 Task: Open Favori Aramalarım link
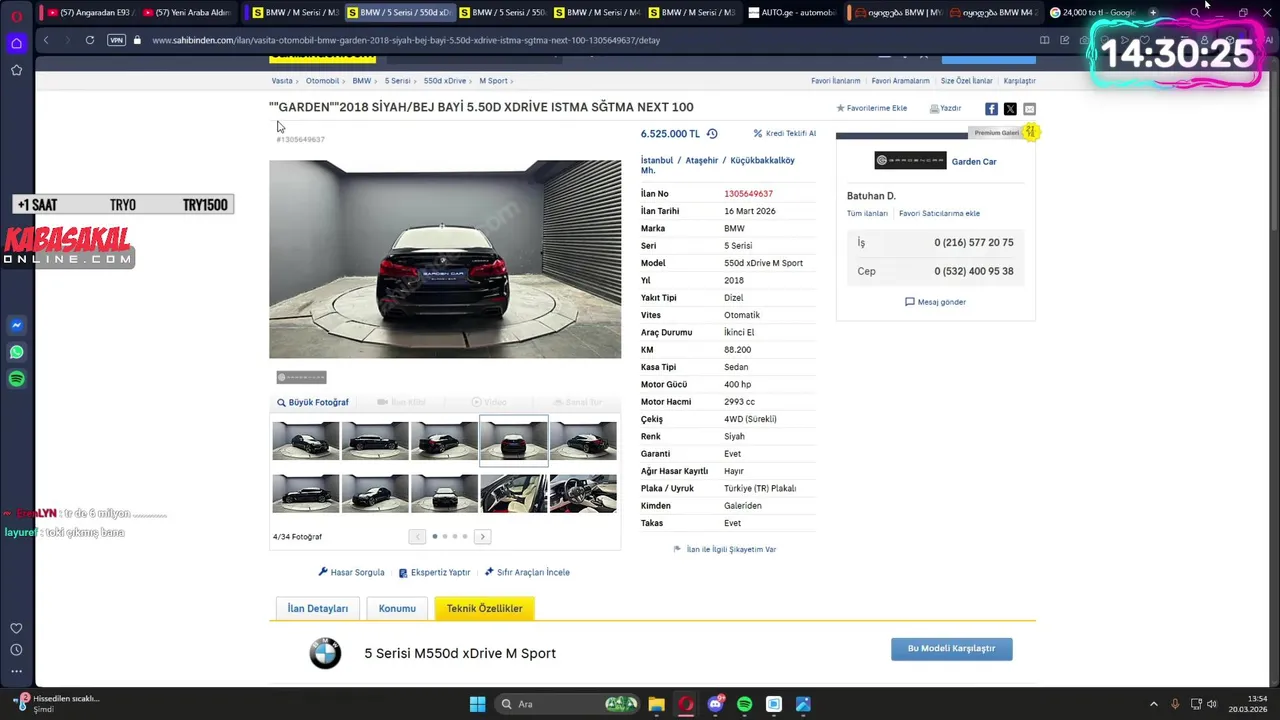point(900,81)
